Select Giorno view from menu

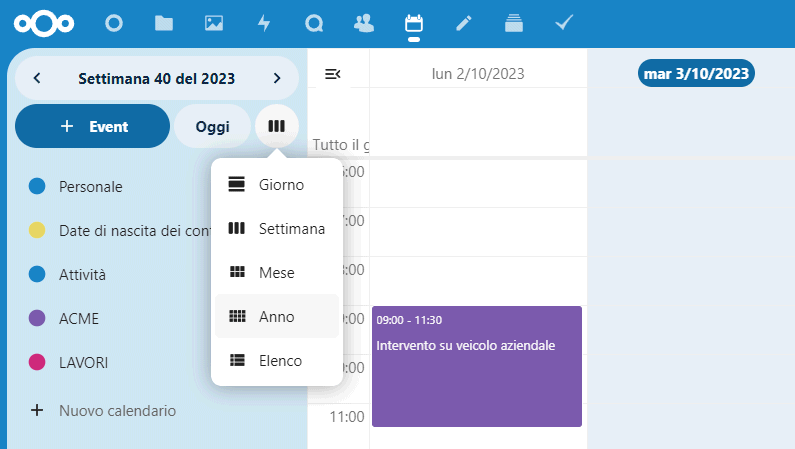(277, 184)
